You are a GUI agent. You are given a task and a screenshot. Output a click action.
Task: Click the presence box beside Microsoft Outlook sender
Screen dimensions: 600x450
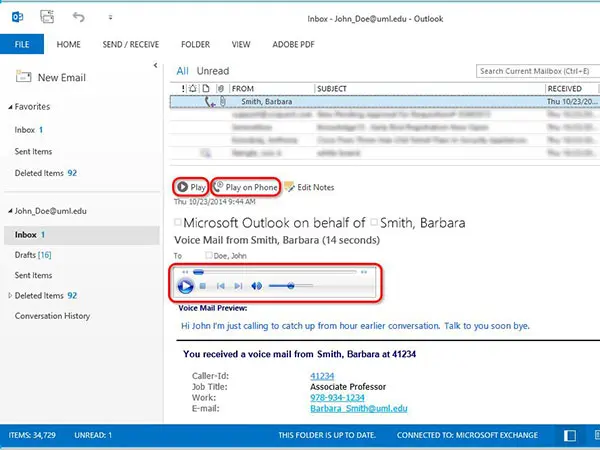(x=178, y=222)
